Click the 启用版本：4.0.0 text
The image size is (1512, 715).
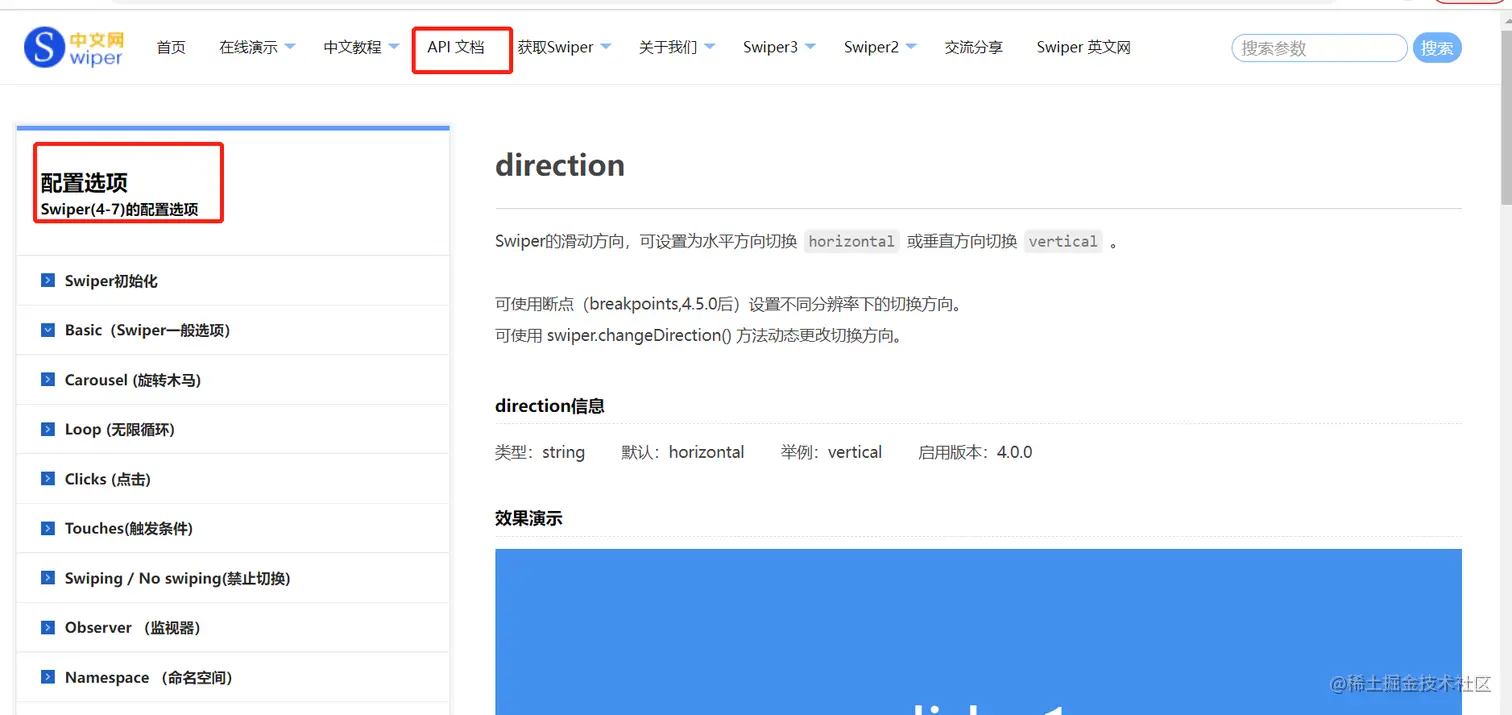[x=975, y=452]
